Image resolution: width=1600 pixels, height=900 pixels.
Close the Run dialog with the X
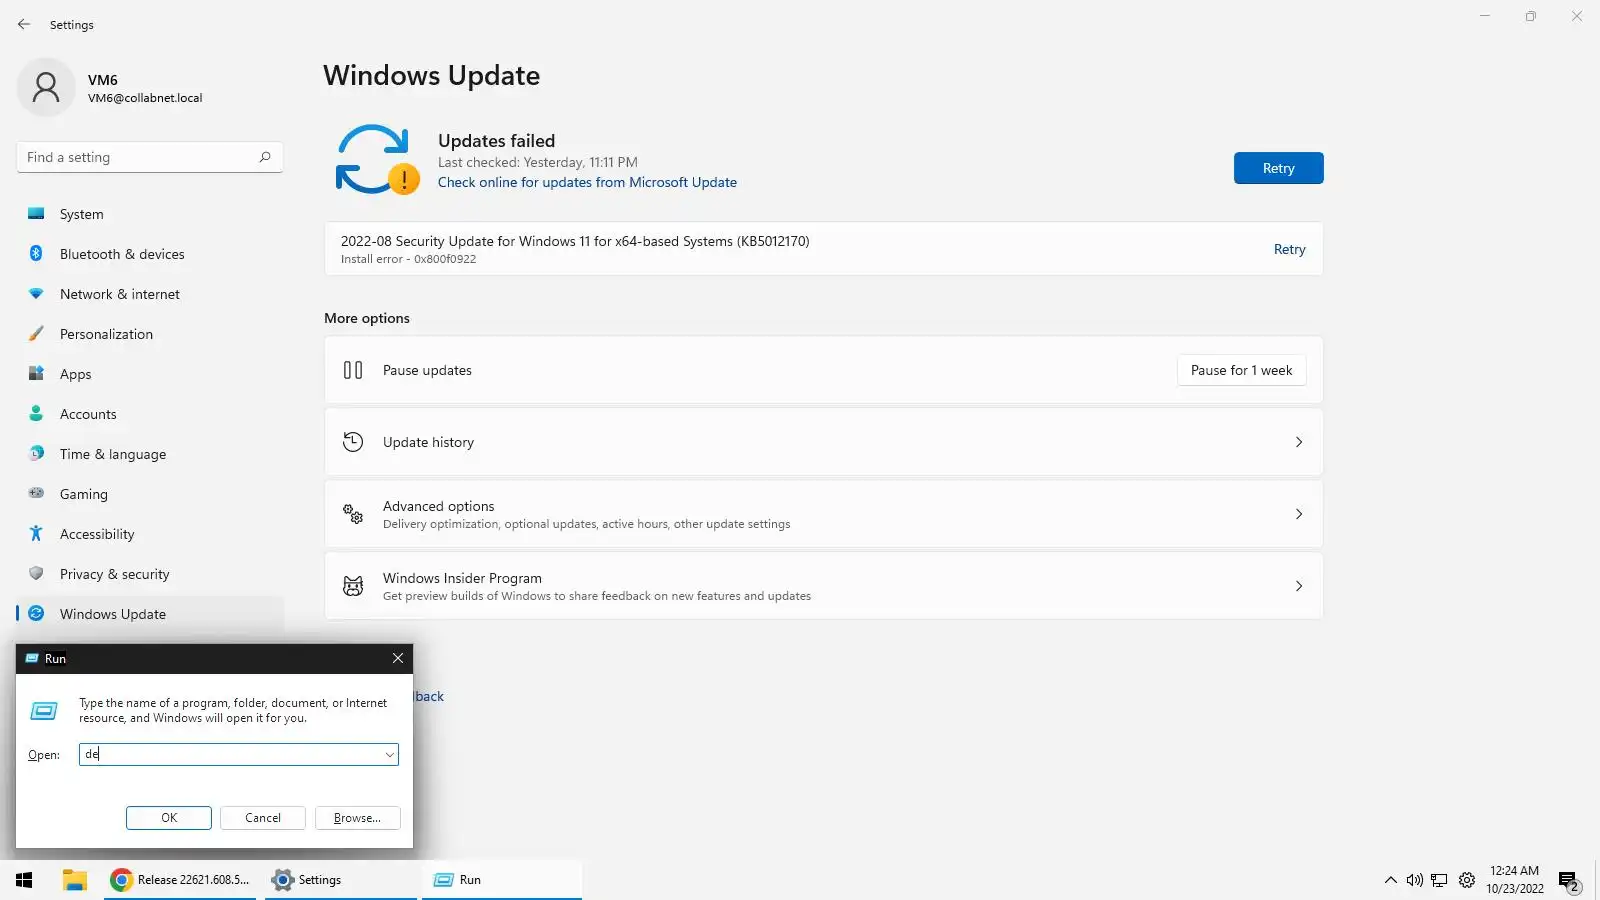point(398,658)
